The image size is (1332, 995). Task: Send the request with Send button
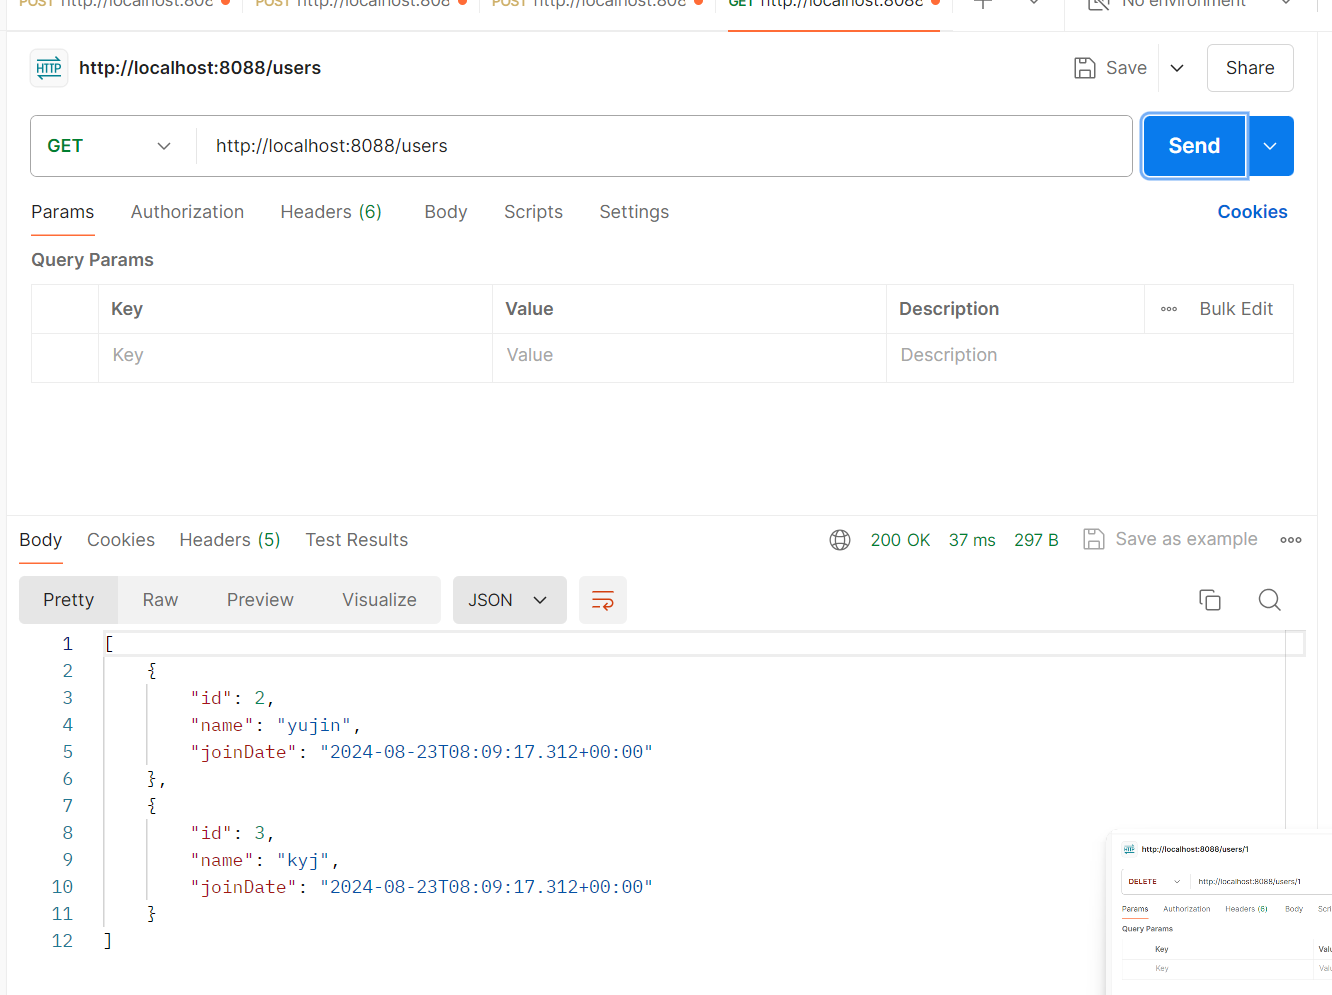point(1194,146)
